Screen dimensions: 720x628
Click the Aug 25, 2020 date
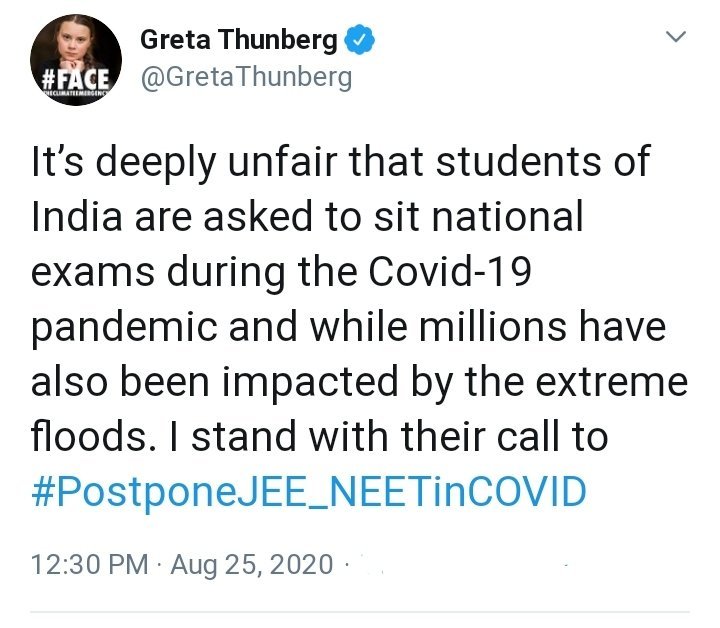252,564
